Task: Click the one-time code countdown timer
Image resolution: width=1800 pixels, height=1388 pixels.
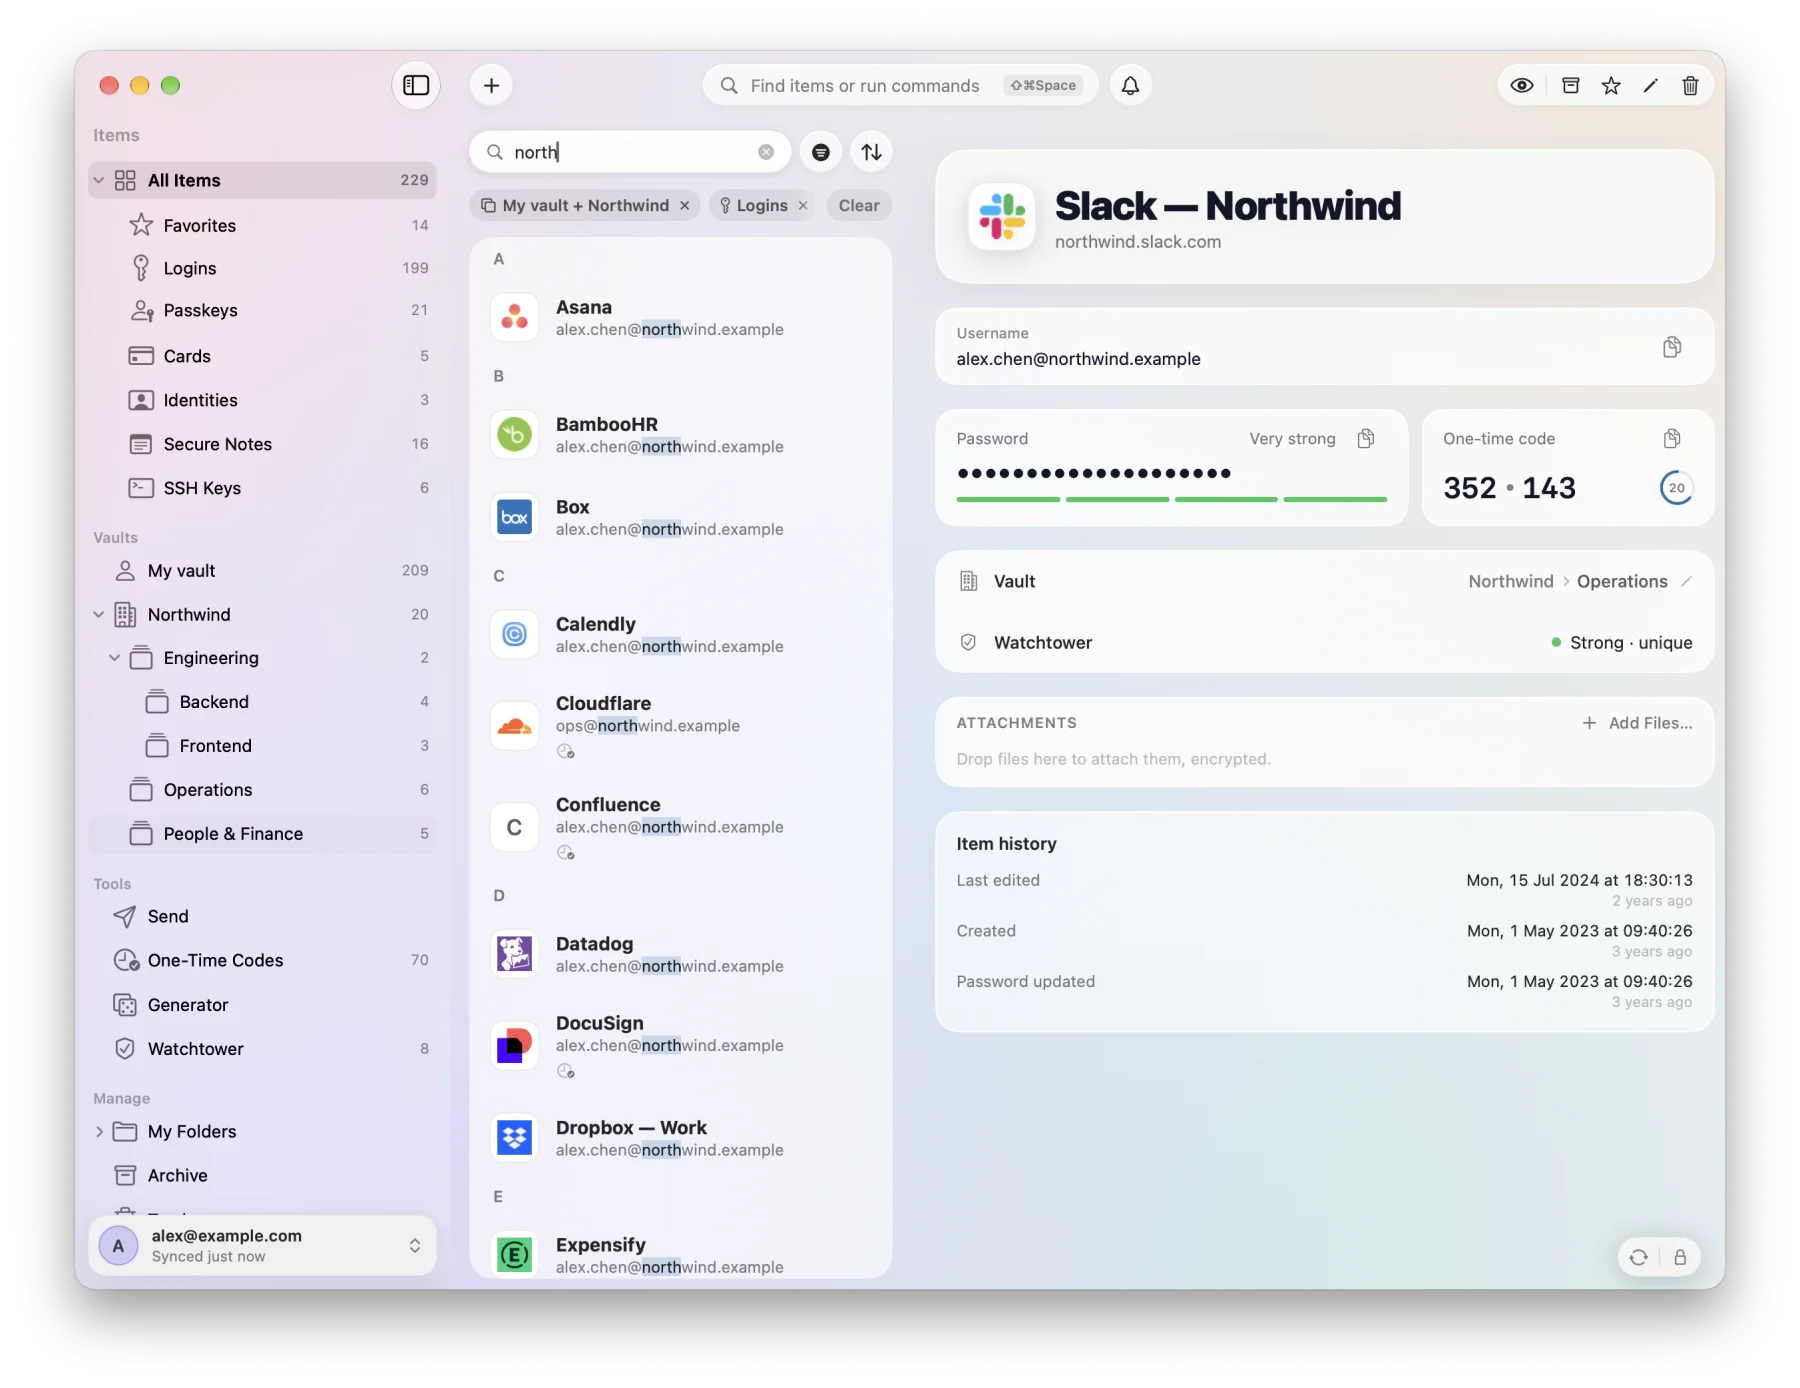Action: coord(1676,488)
